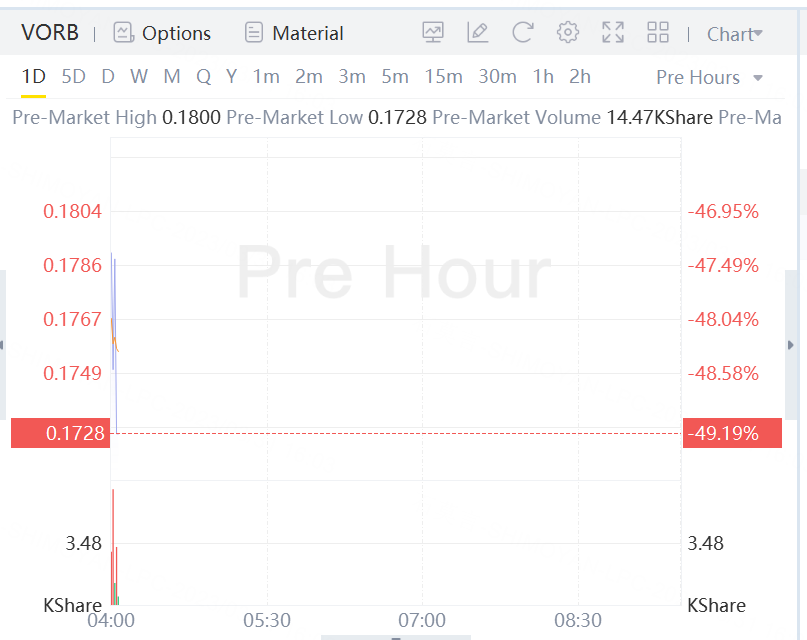
Task: Click the Material document icon
Action: click(x=254, y=33)
